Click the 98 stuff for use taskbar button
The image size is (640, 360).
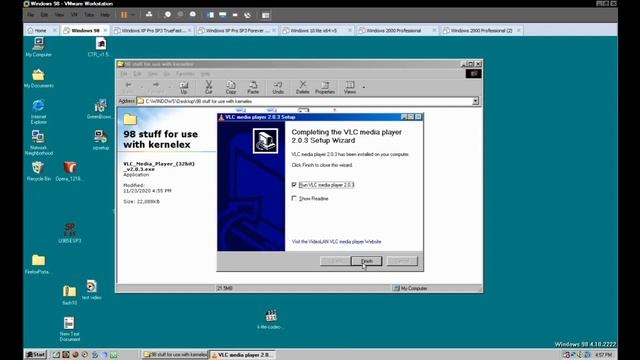tap(175, 355)
